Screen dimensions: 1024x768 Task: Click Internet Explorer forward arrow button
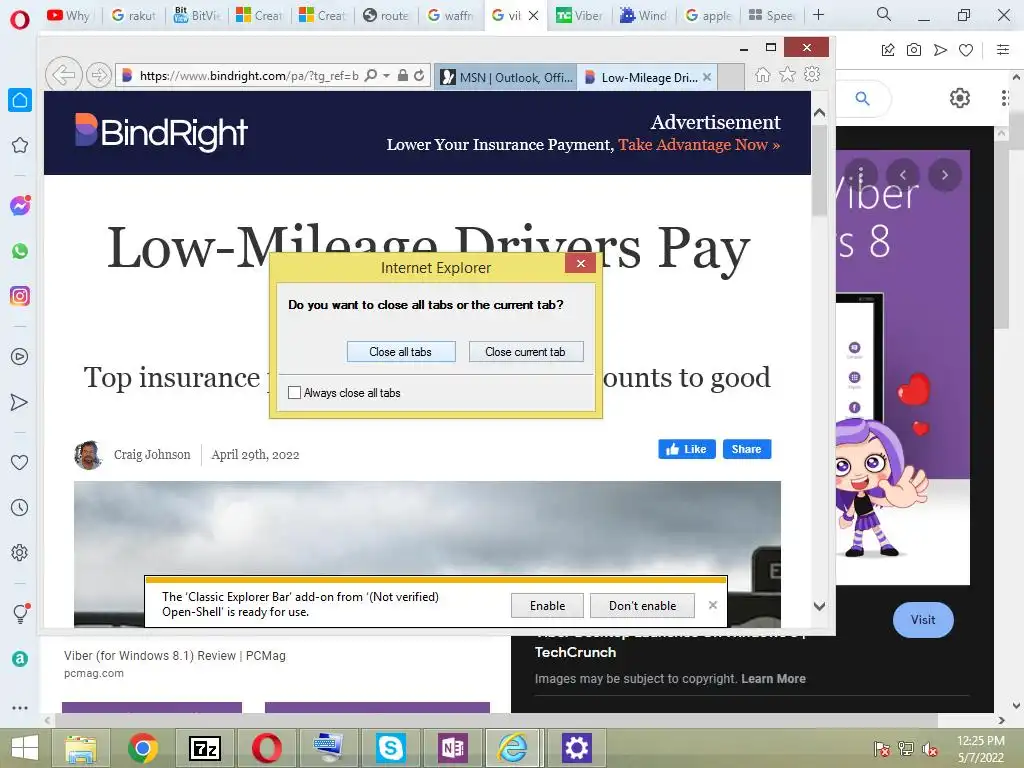[99, 76]
